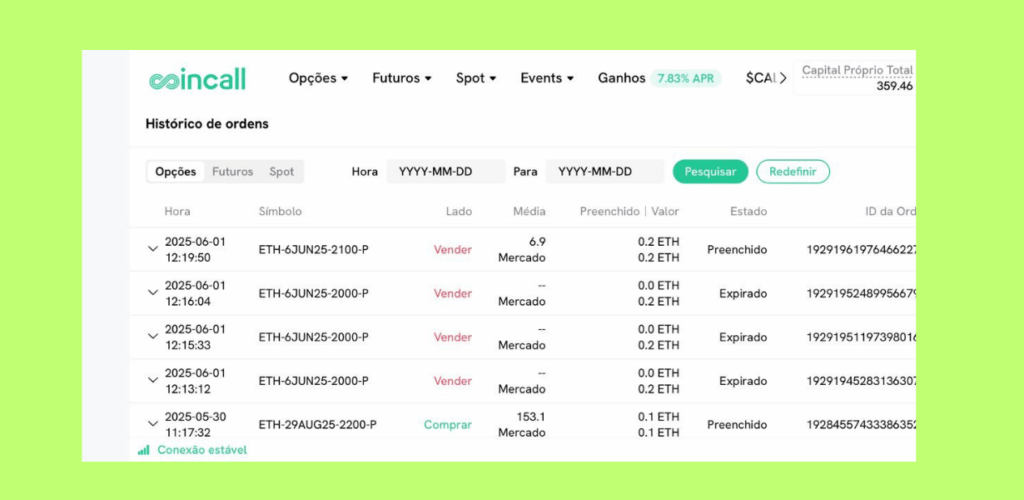This screenshot has height=500, width=1024.
Task: Click the Preenchido | Valor column header
Action: click(x=630, y=211)
